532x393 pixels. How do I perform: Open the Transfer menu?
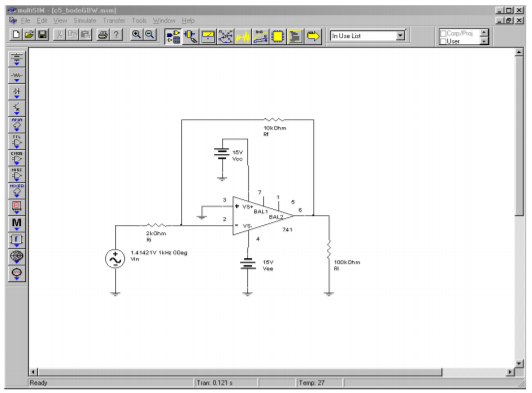click(x=114, y=21)
